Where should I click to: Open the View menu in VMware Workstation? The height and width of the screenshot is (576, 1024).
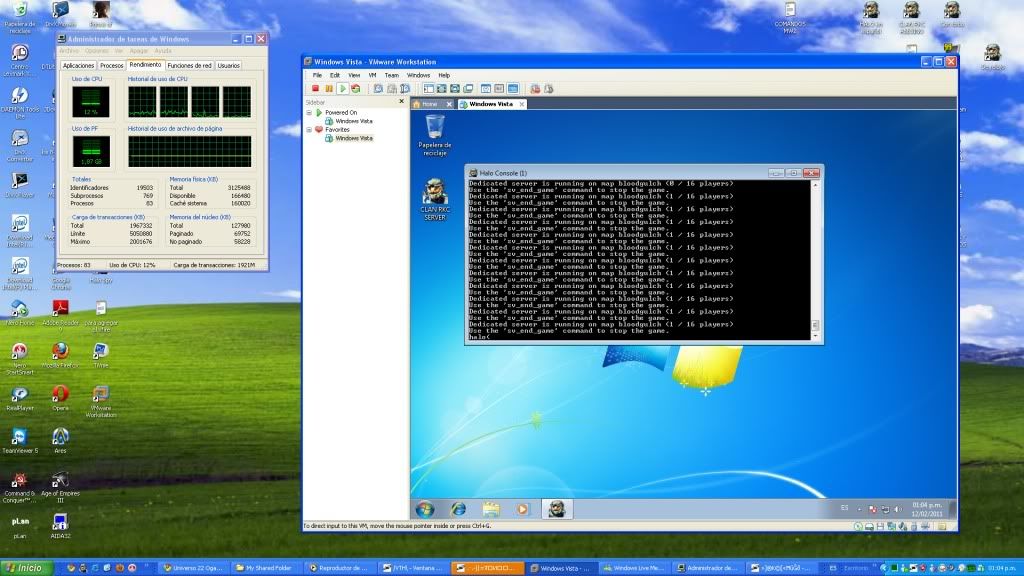[x=354, y=75]
